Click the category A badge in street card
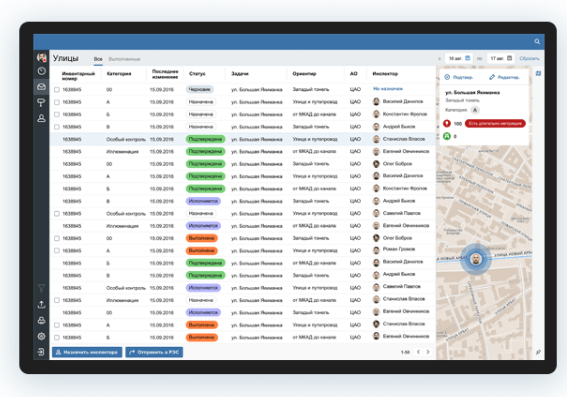567x397 pixels. pos(475,110)
